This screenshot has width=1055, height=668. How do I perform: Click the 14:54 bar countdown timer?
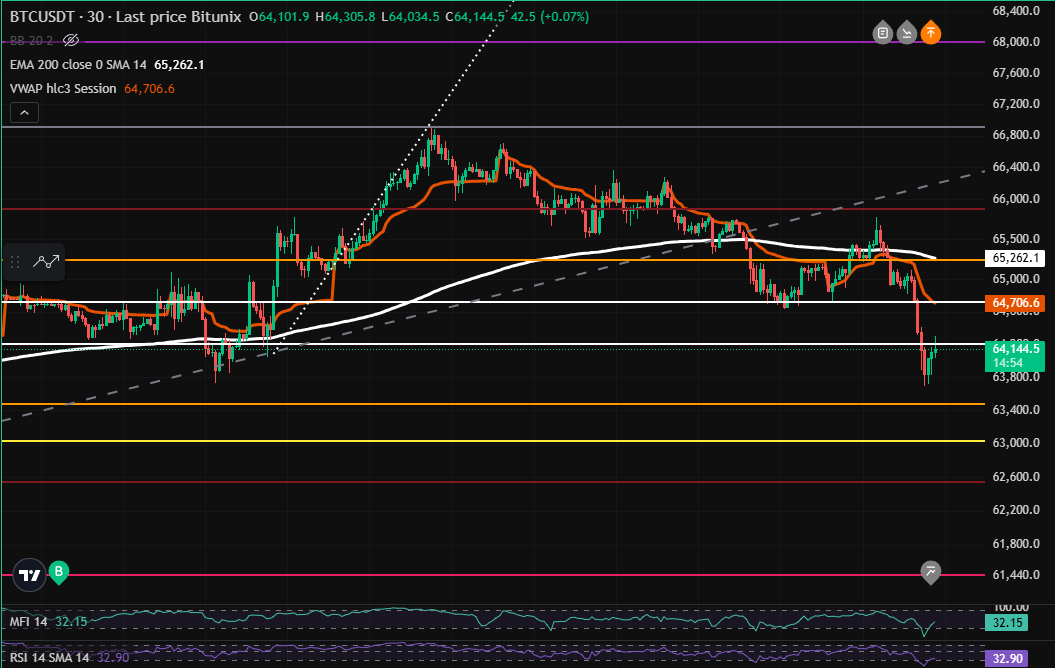tap(1007, 363)
